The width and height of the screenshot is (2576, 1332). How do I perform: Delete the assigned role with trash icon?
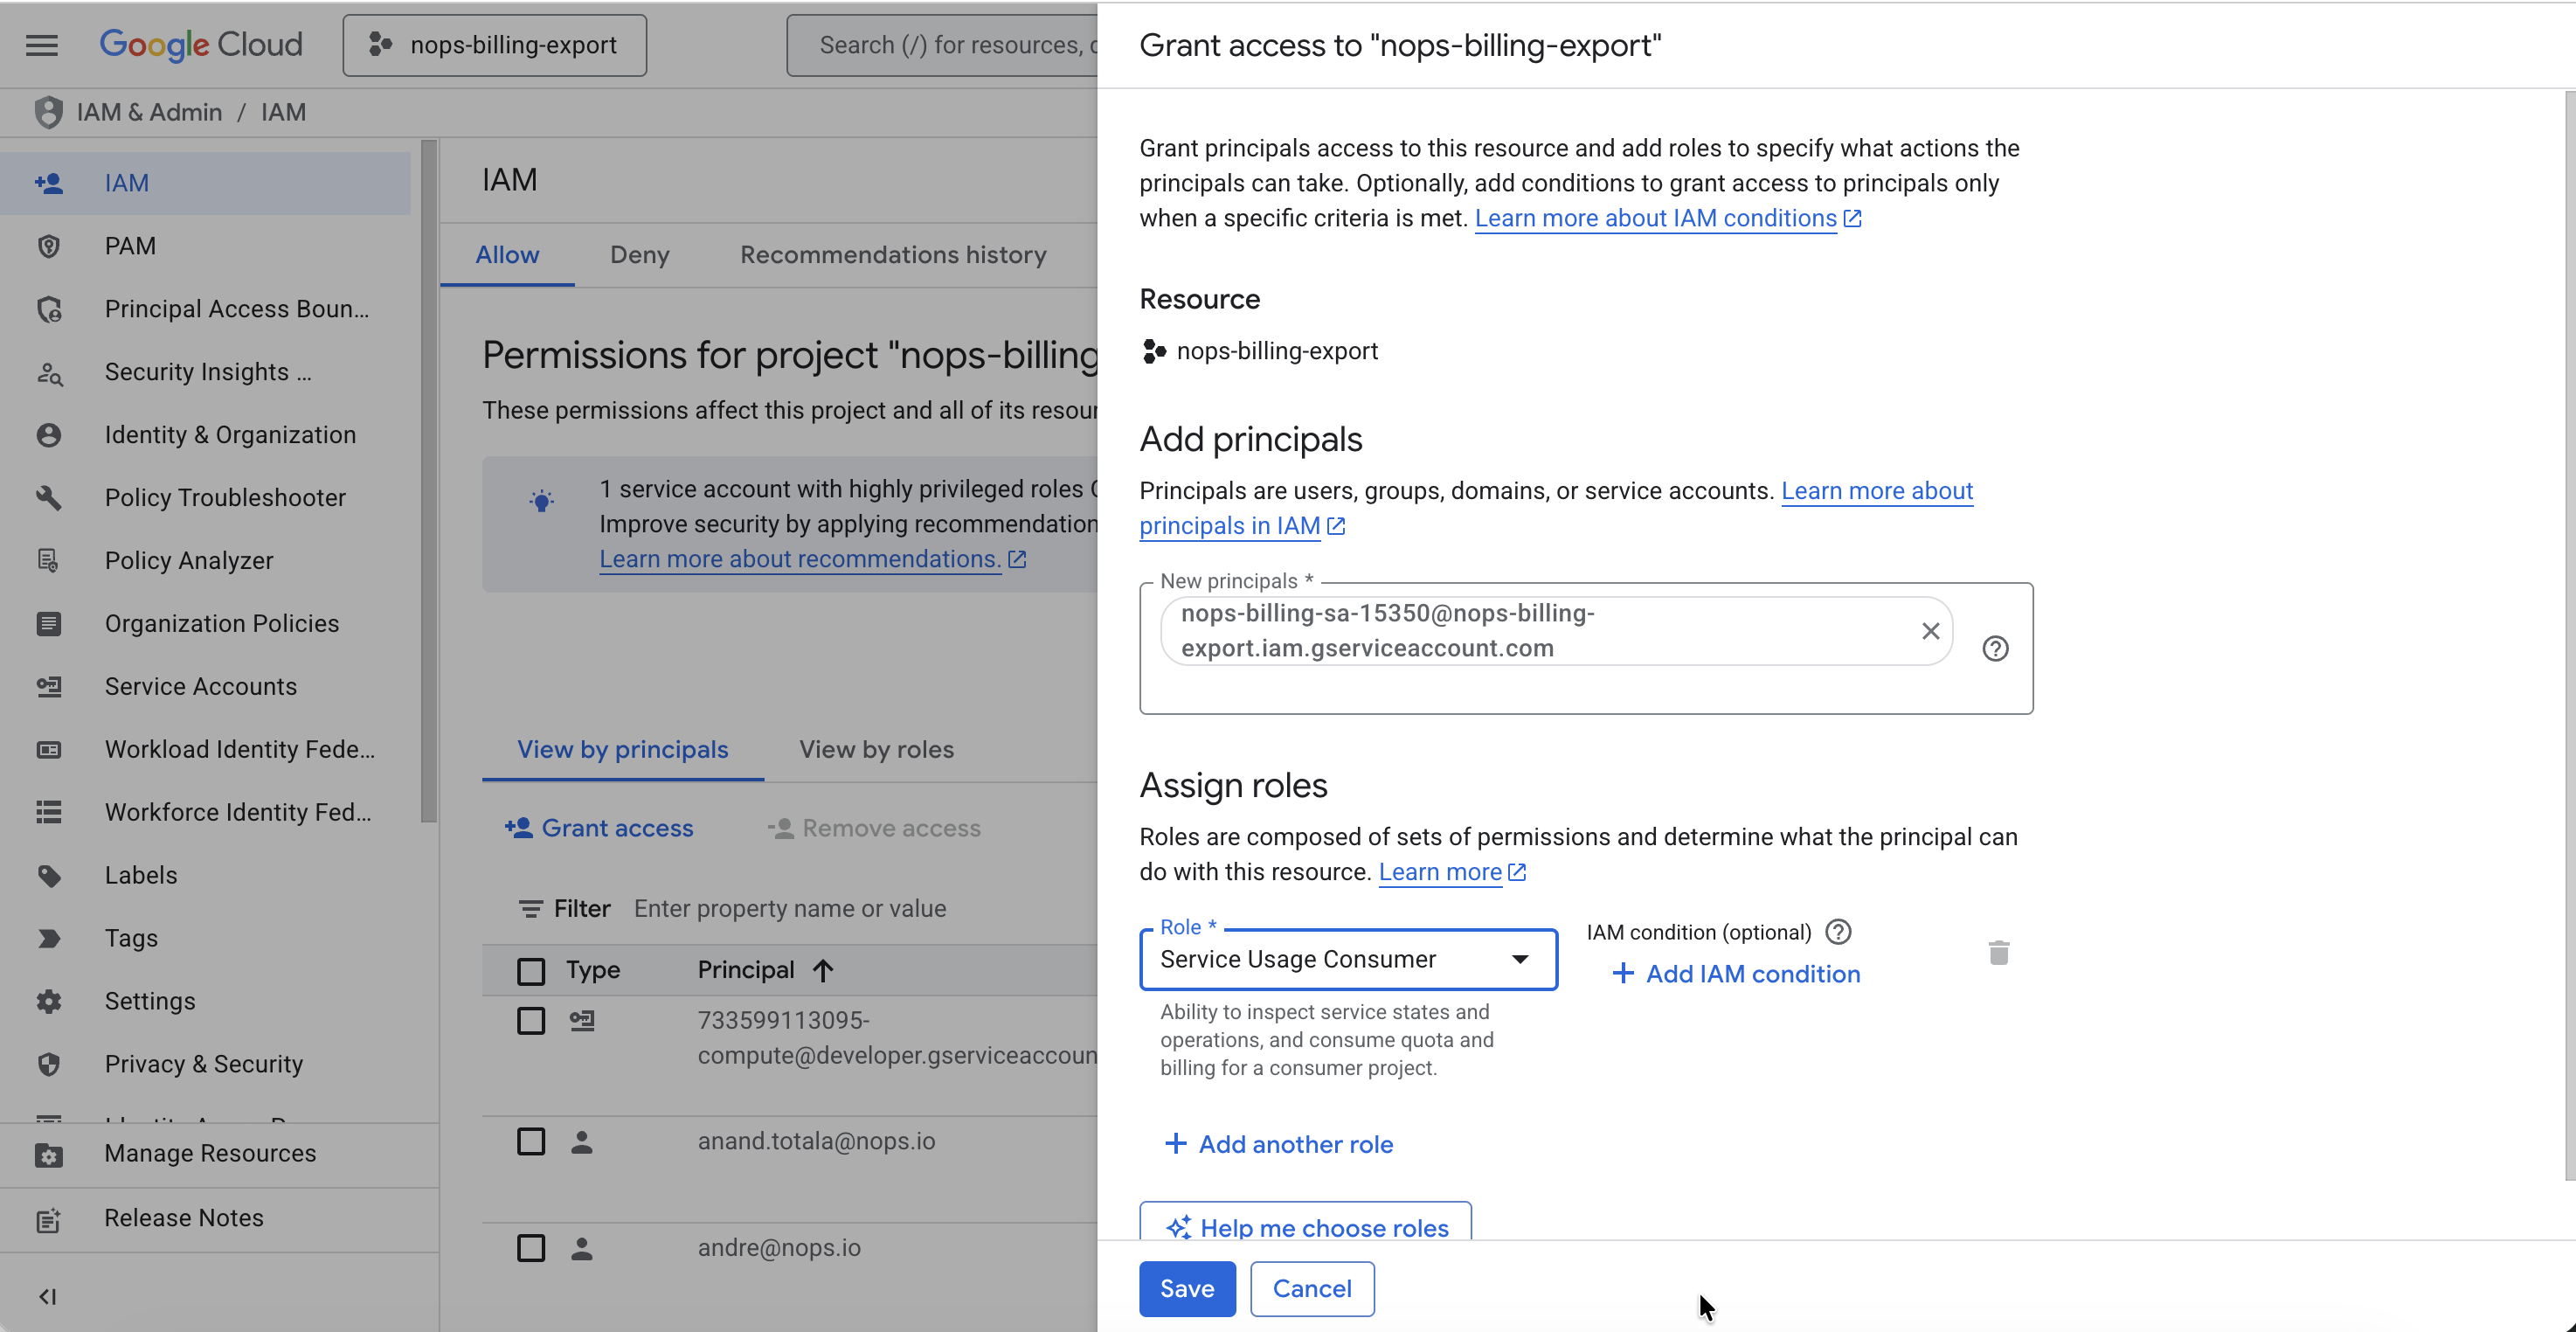(1998, 952)
